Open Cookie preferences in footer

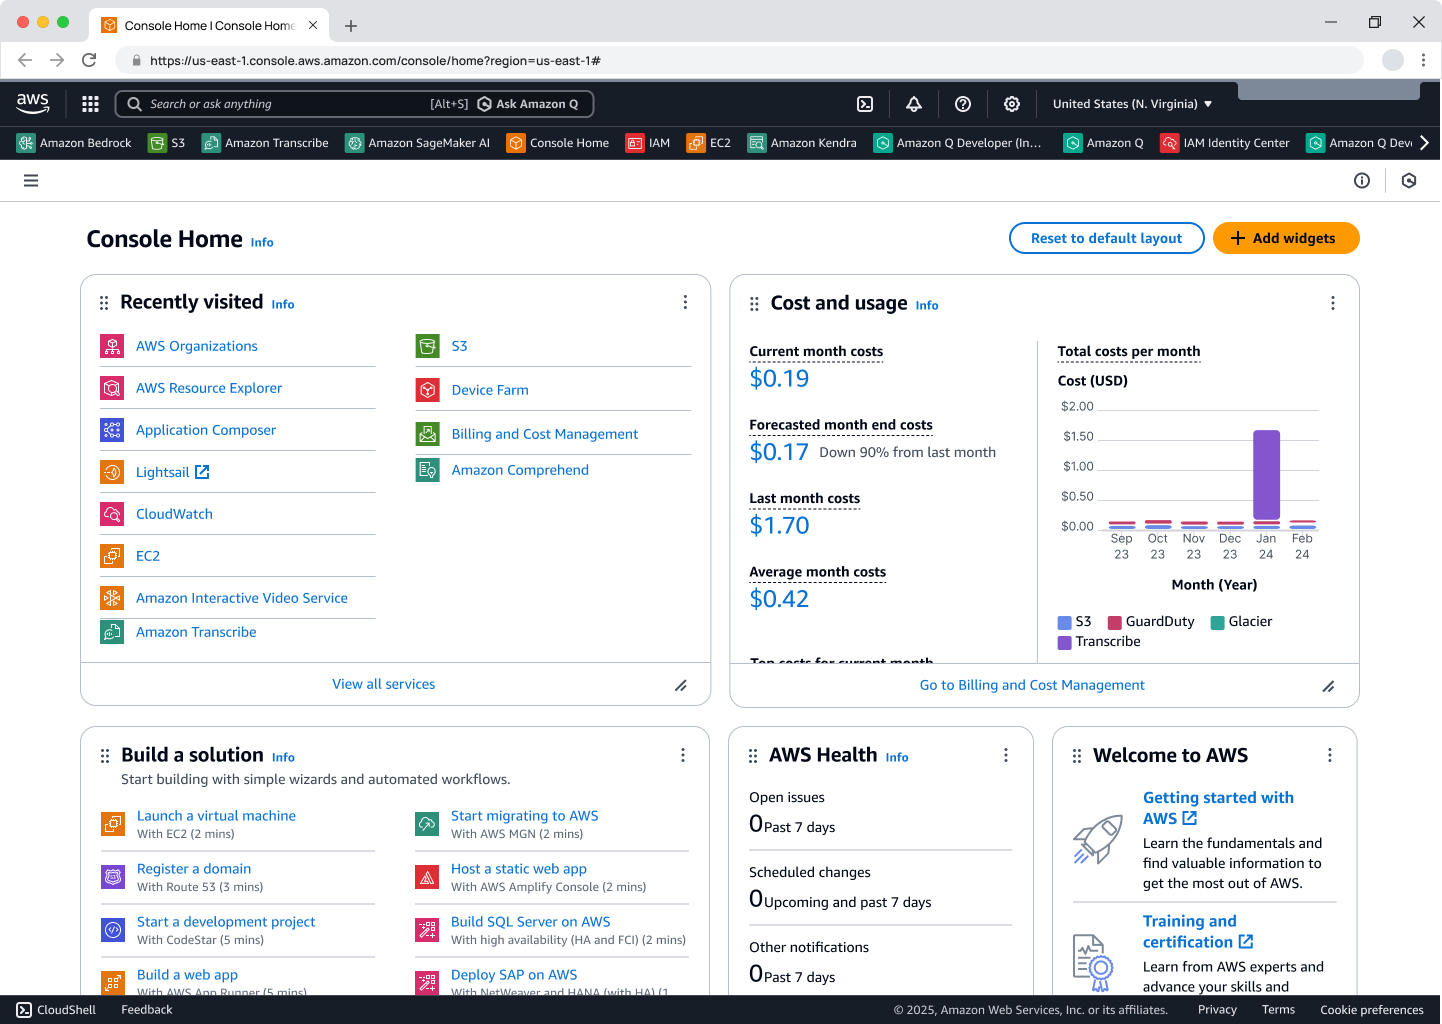(x=1372, y=1010)
